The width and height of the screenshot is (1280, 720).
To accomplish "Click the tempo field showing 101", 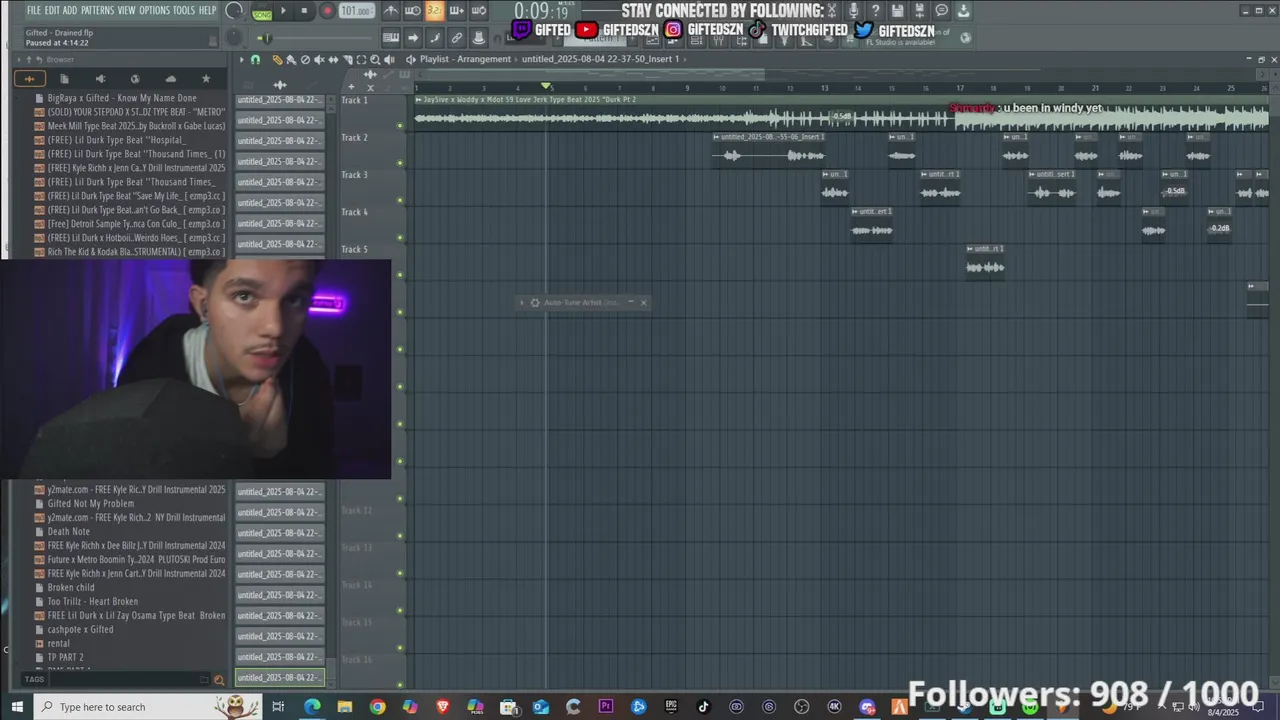I will coord(356,11).
